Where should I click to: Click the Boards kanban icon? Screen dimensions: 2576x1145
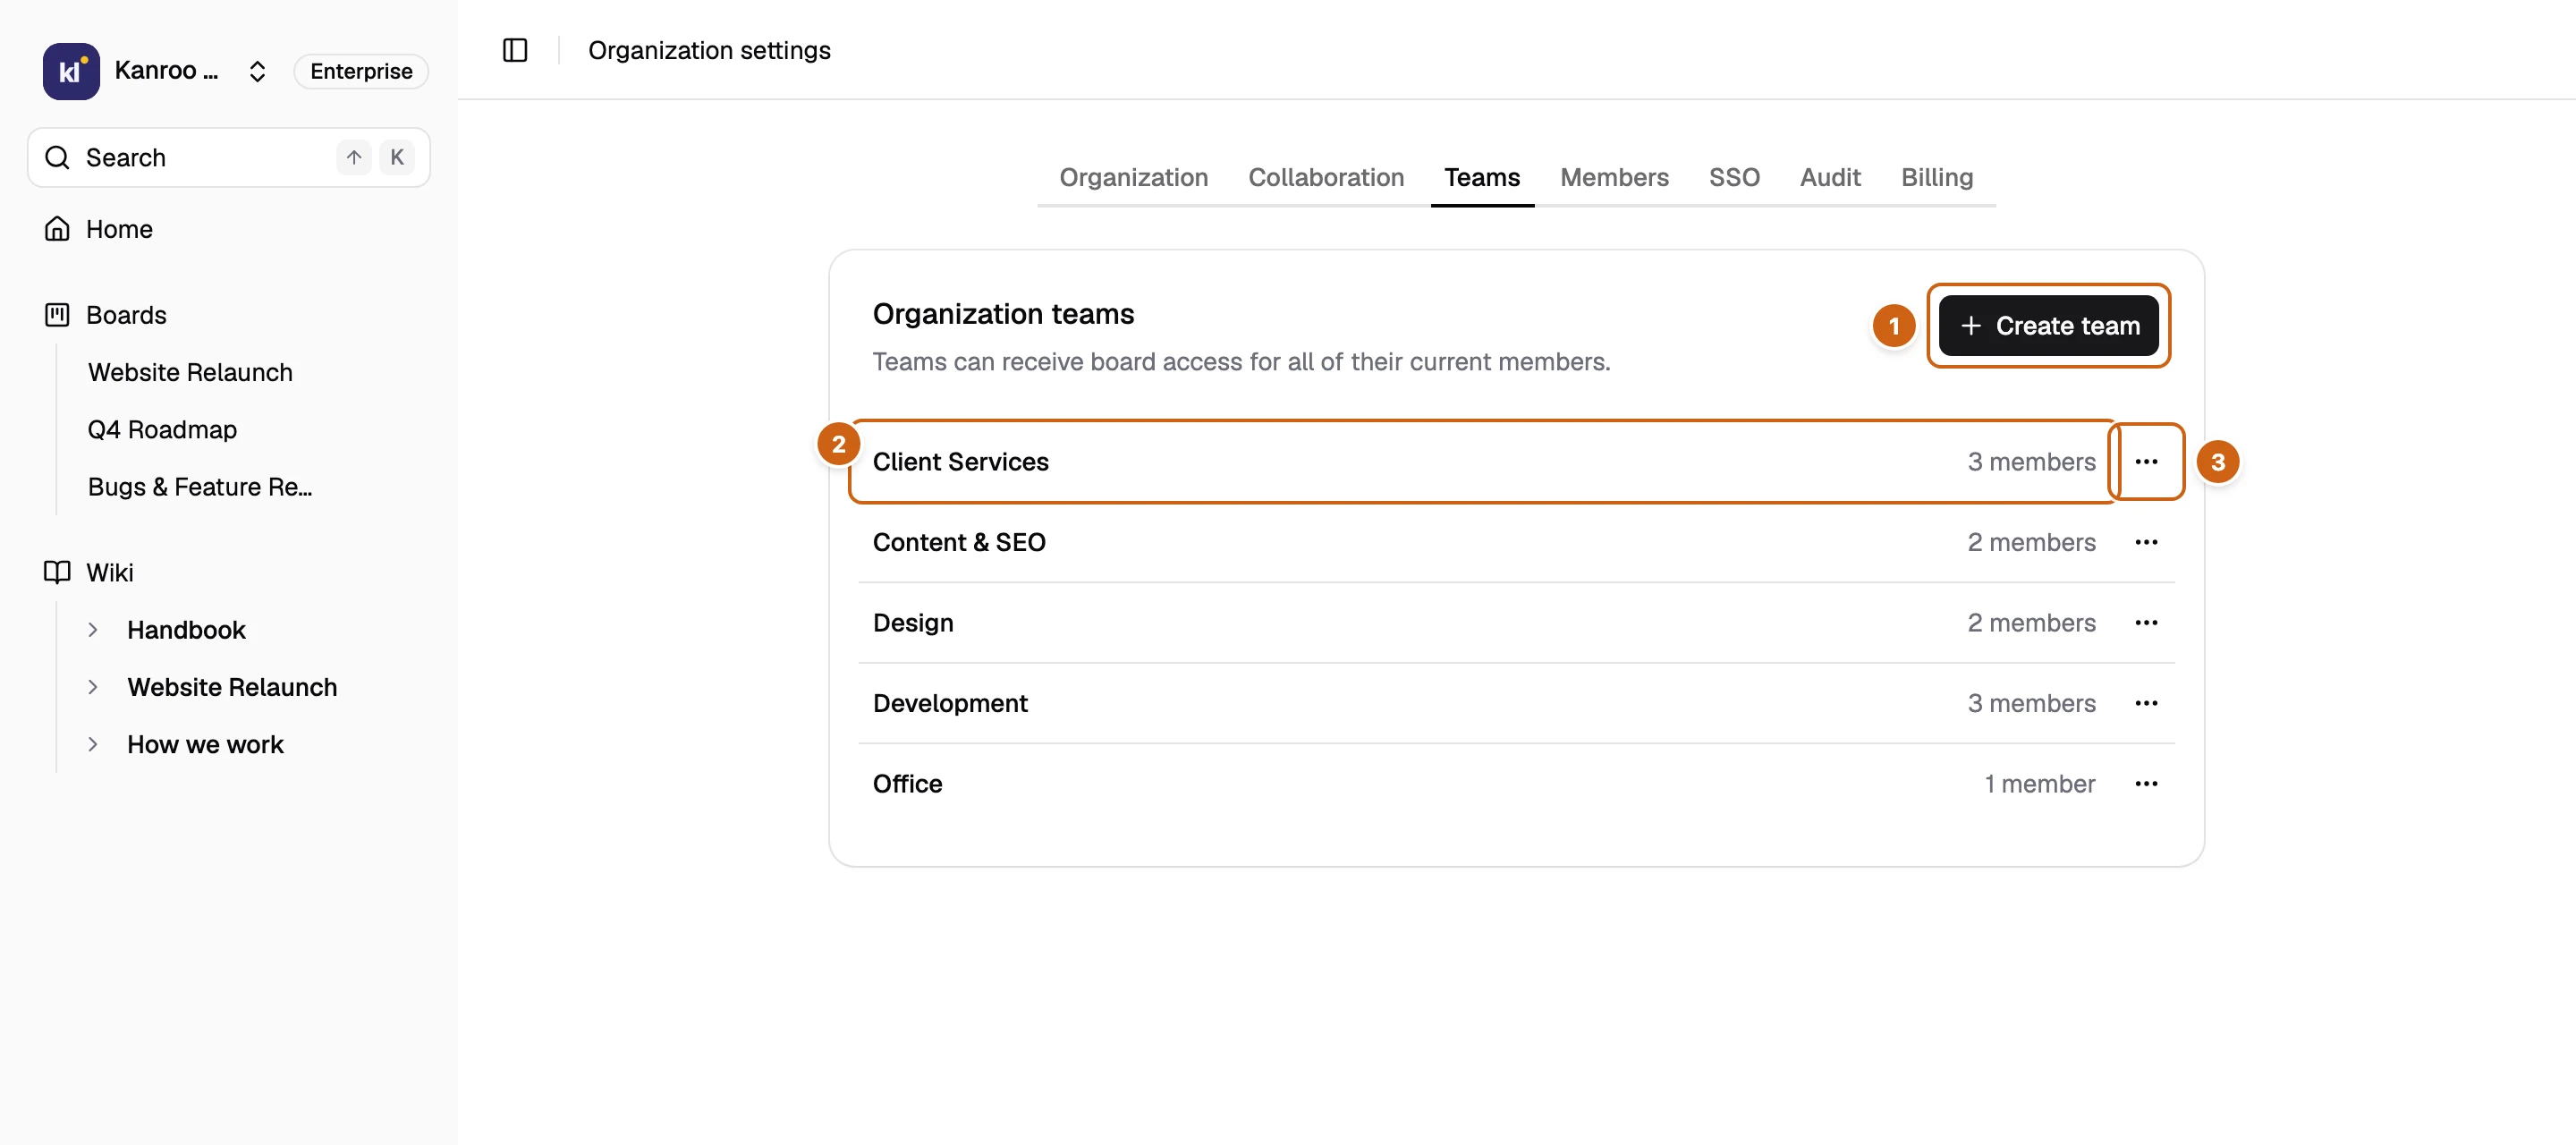pos(57,315)
